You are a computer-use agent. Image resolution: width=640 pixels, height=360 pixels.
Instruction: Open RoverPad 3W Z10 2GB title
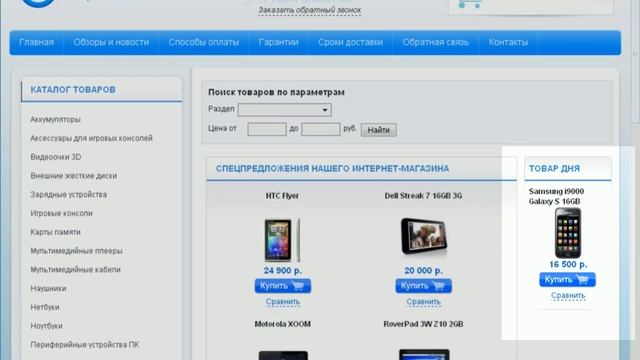click(x=423, y=324)
